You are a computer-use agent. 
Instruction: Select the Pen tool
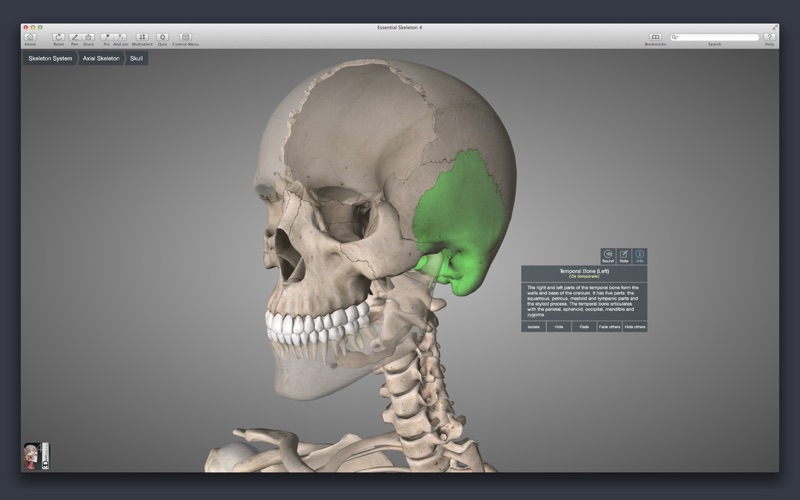[74, 37]
